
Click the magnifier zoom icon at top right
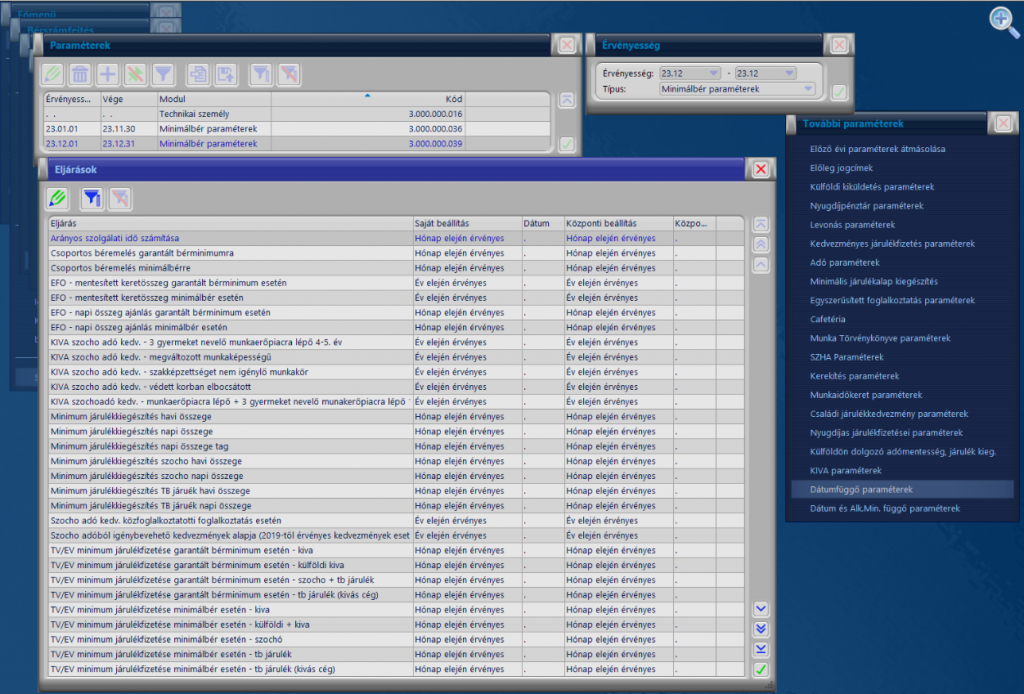tap(1004, 22)
